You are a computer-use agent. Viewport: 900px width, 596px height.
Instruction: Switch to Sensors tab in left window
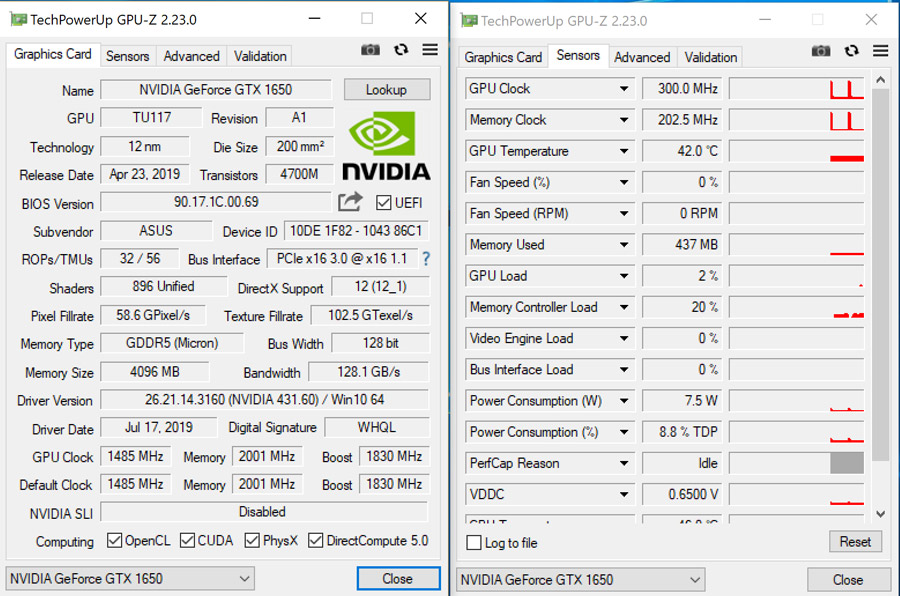click(x=127, y=56)
